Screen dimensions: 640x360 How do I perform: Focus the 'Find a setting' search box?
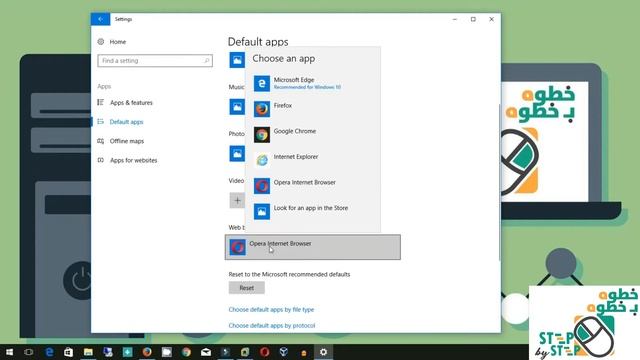155,61
